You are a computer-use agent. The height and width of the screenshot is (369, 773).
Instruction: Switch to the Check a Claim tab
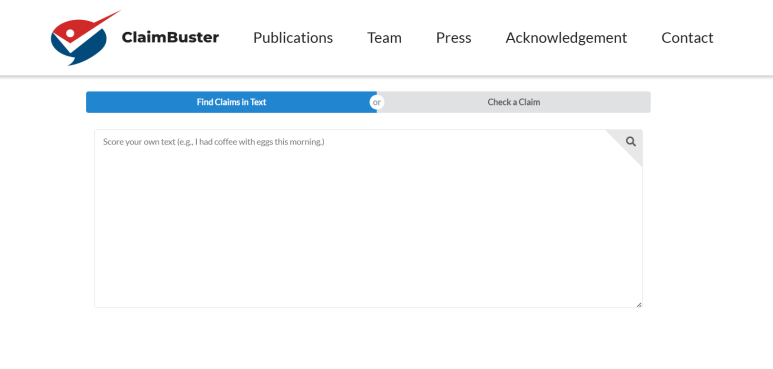514,102
